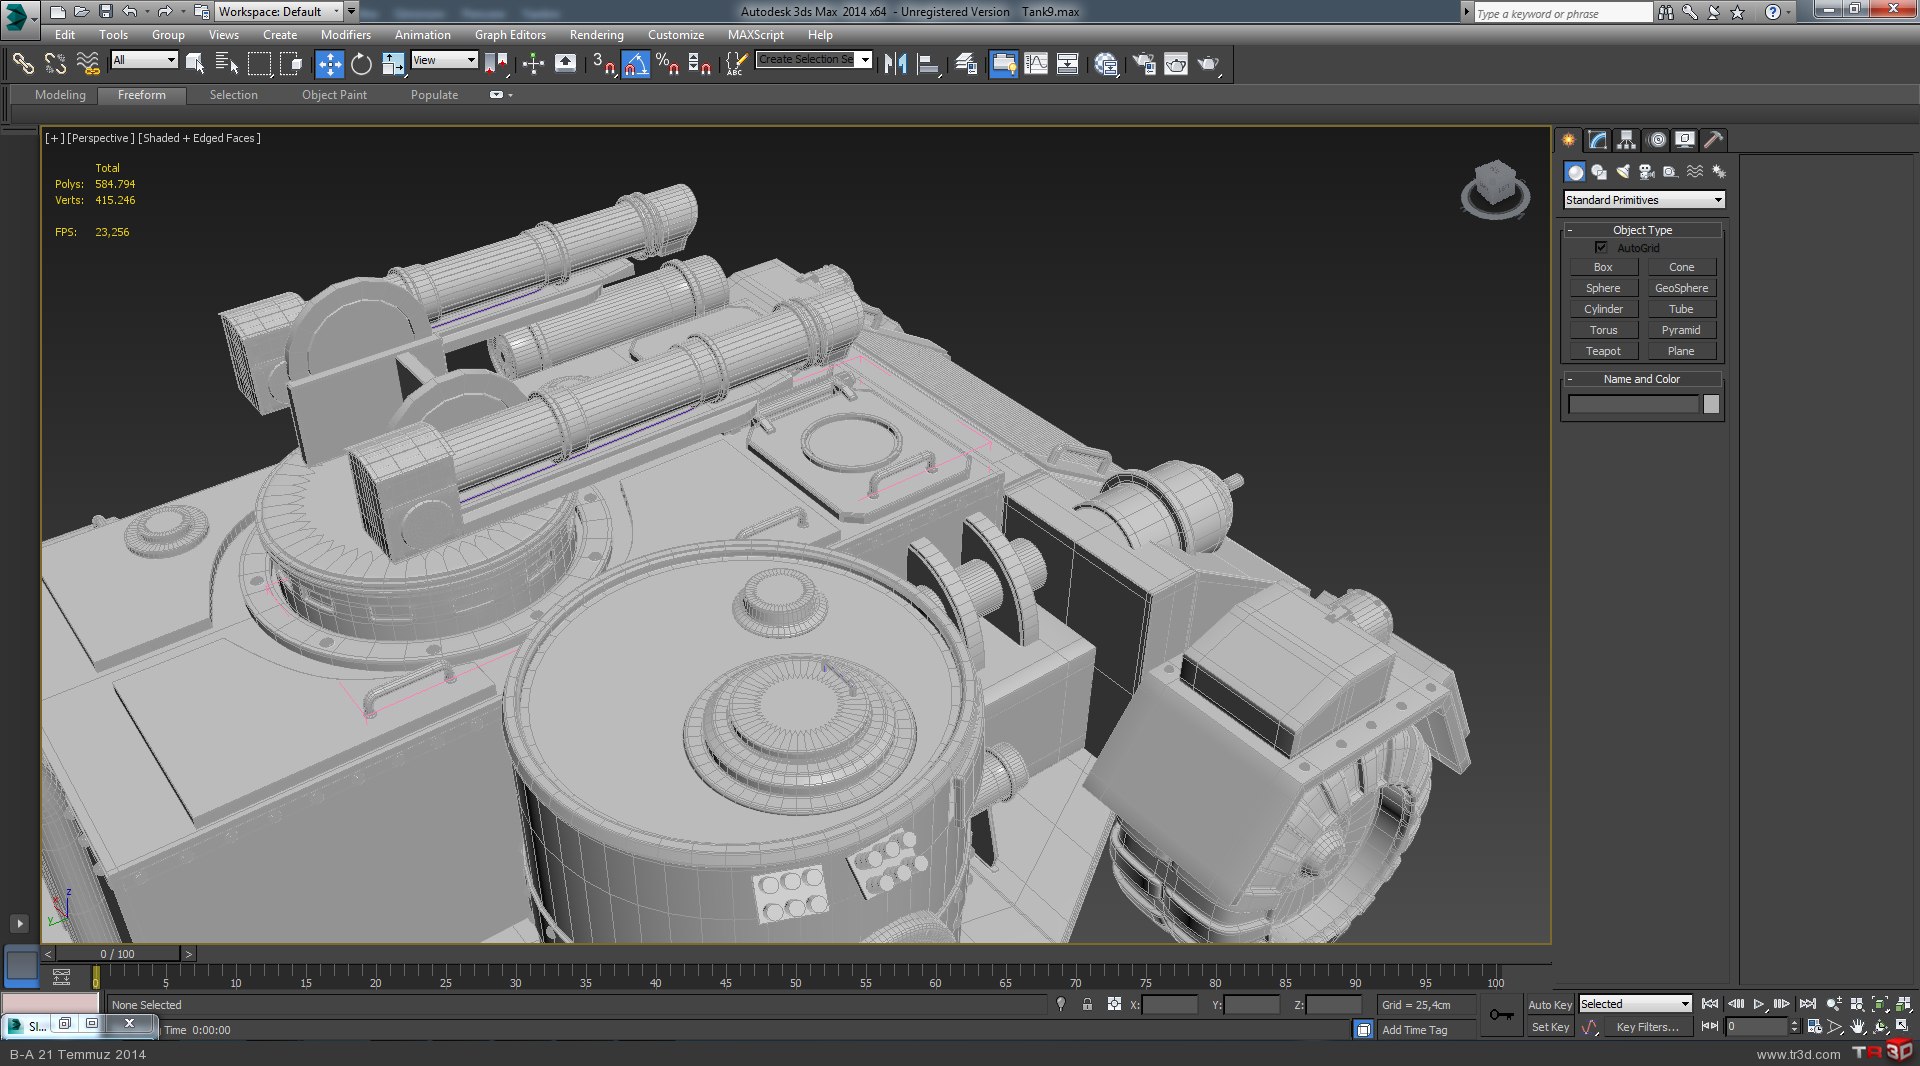This screenshot has height=1066, width=1920.
Task: Open the Material Editor
Action: pos(1106,64)
